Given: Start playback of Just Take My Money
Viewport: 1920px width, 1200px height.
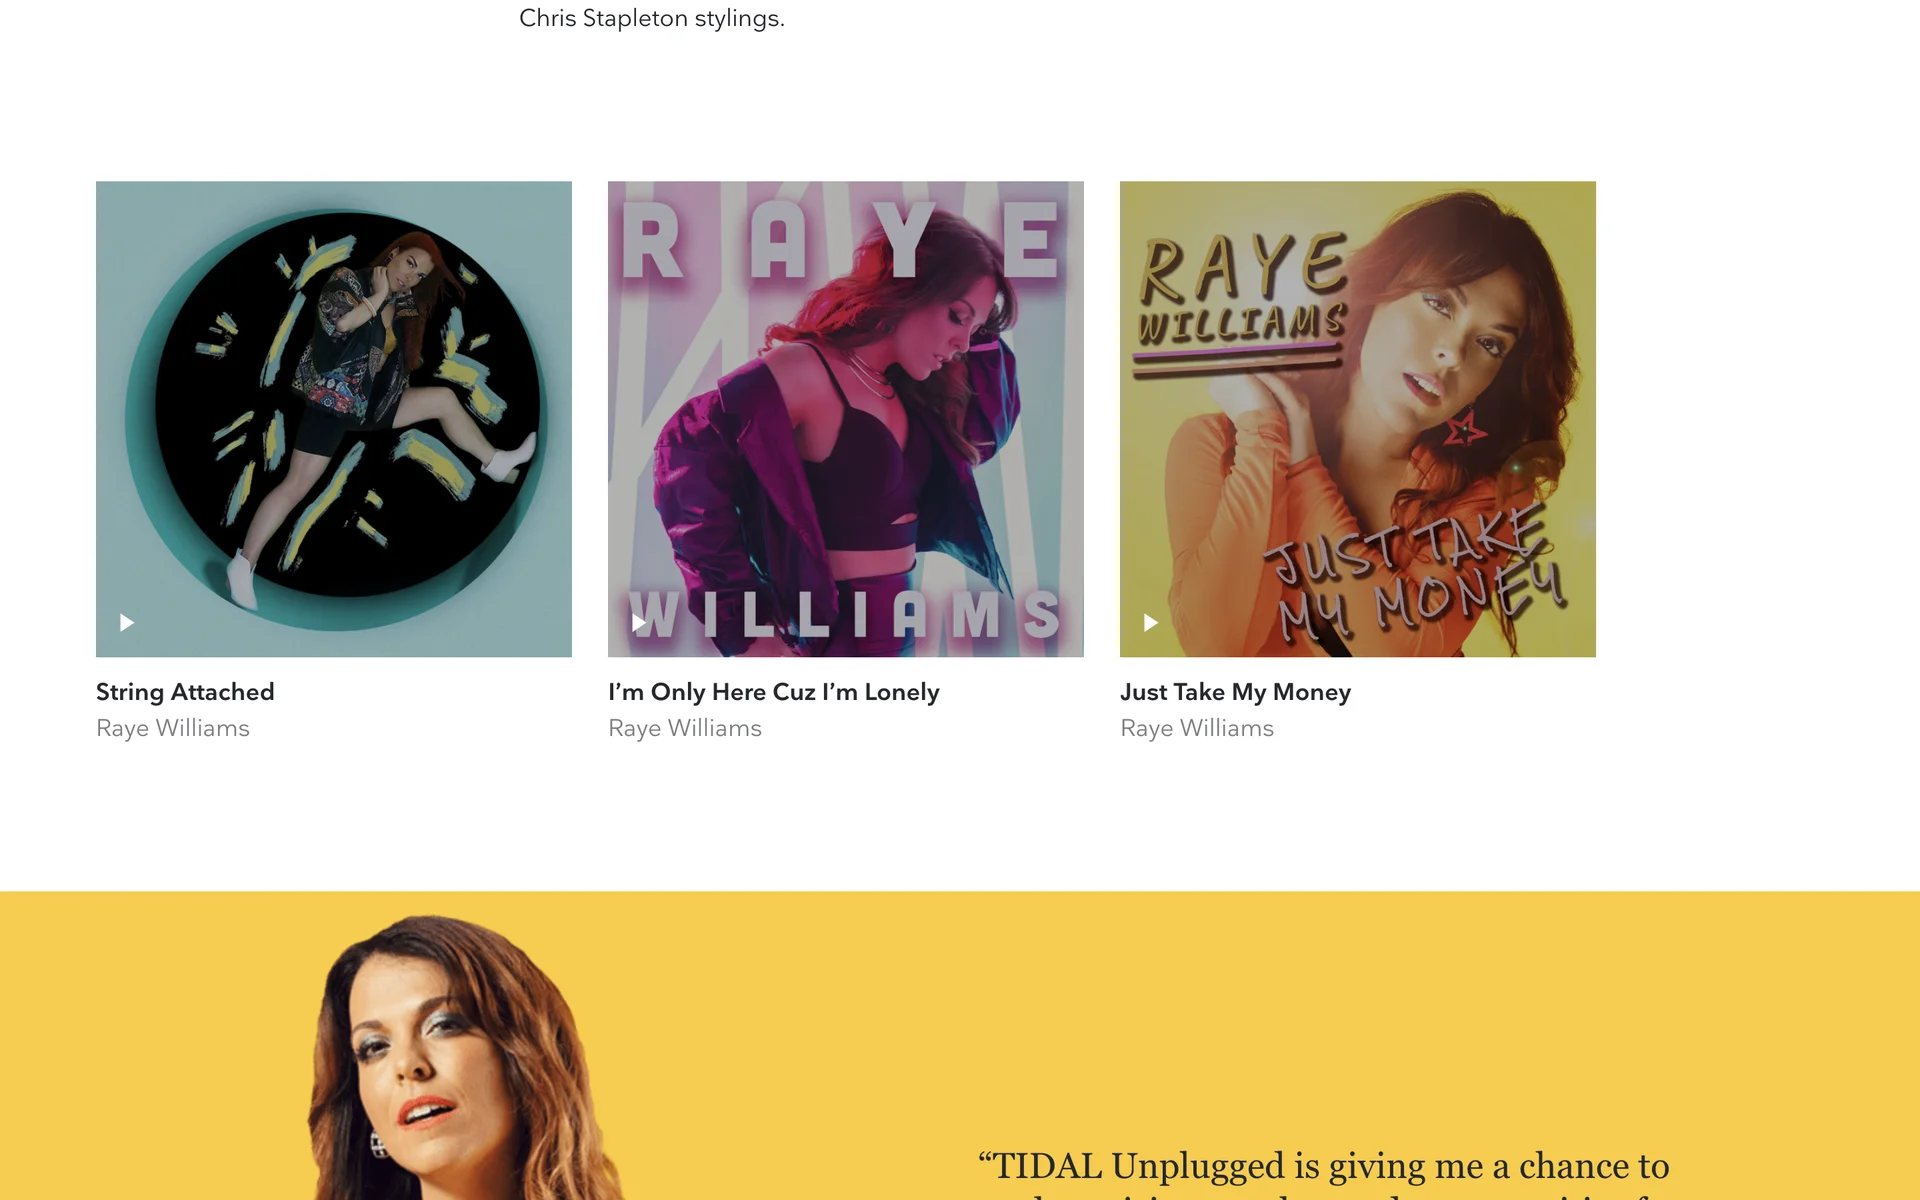Looking at the screenshot, I should [x=1151, y=623].
